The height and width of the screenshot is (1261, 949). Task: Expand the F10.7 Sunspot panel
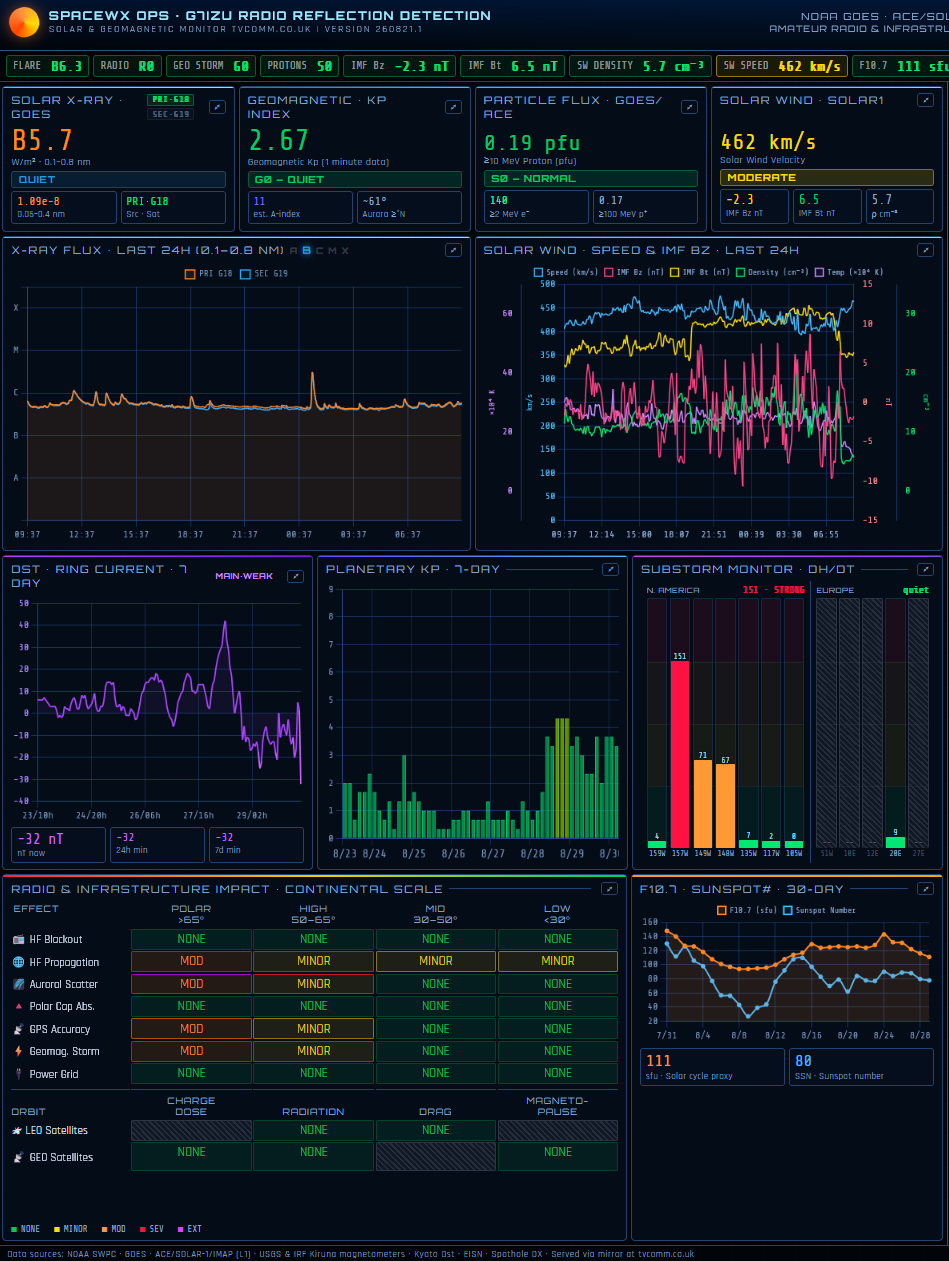click(x=925, y=888)
